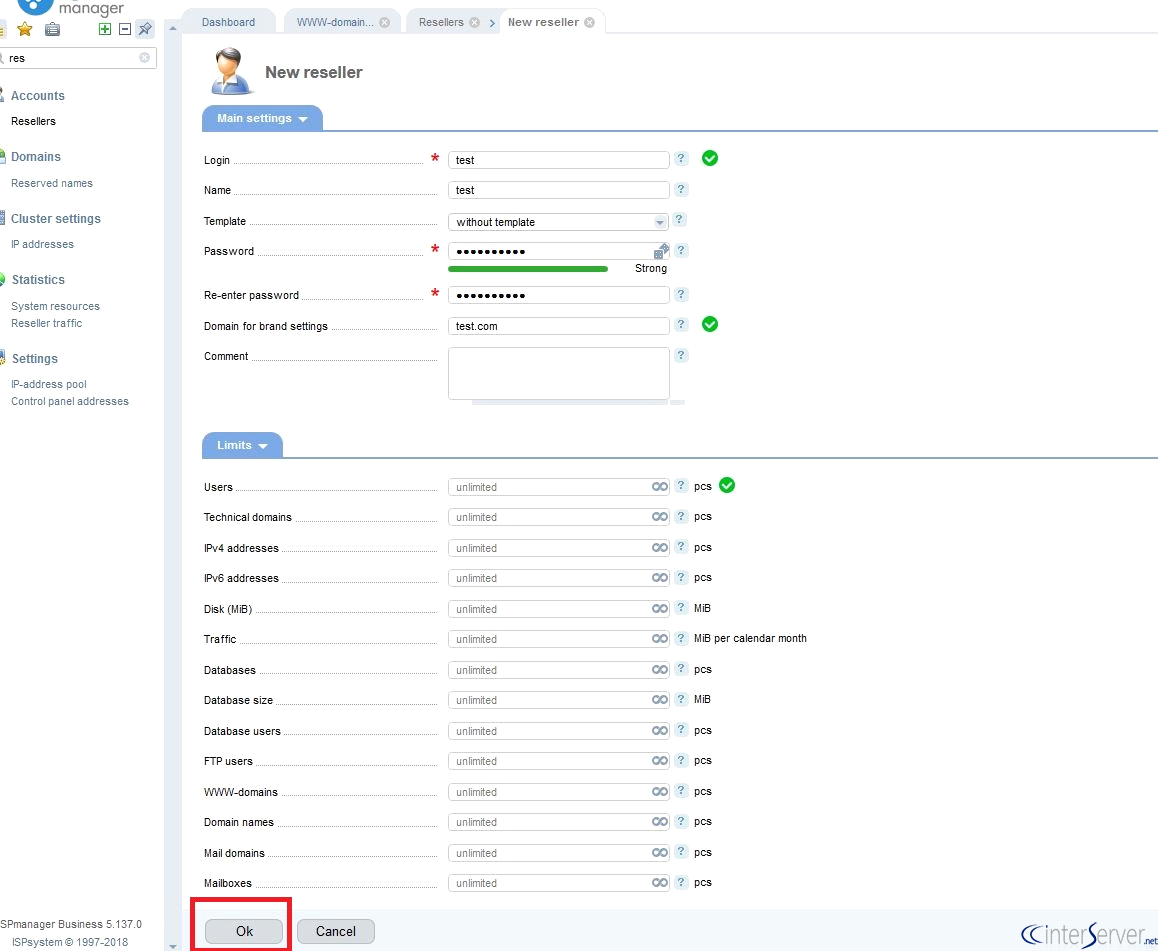Confirm with the Ok button
1158x951 pixels.
(244, 931)
